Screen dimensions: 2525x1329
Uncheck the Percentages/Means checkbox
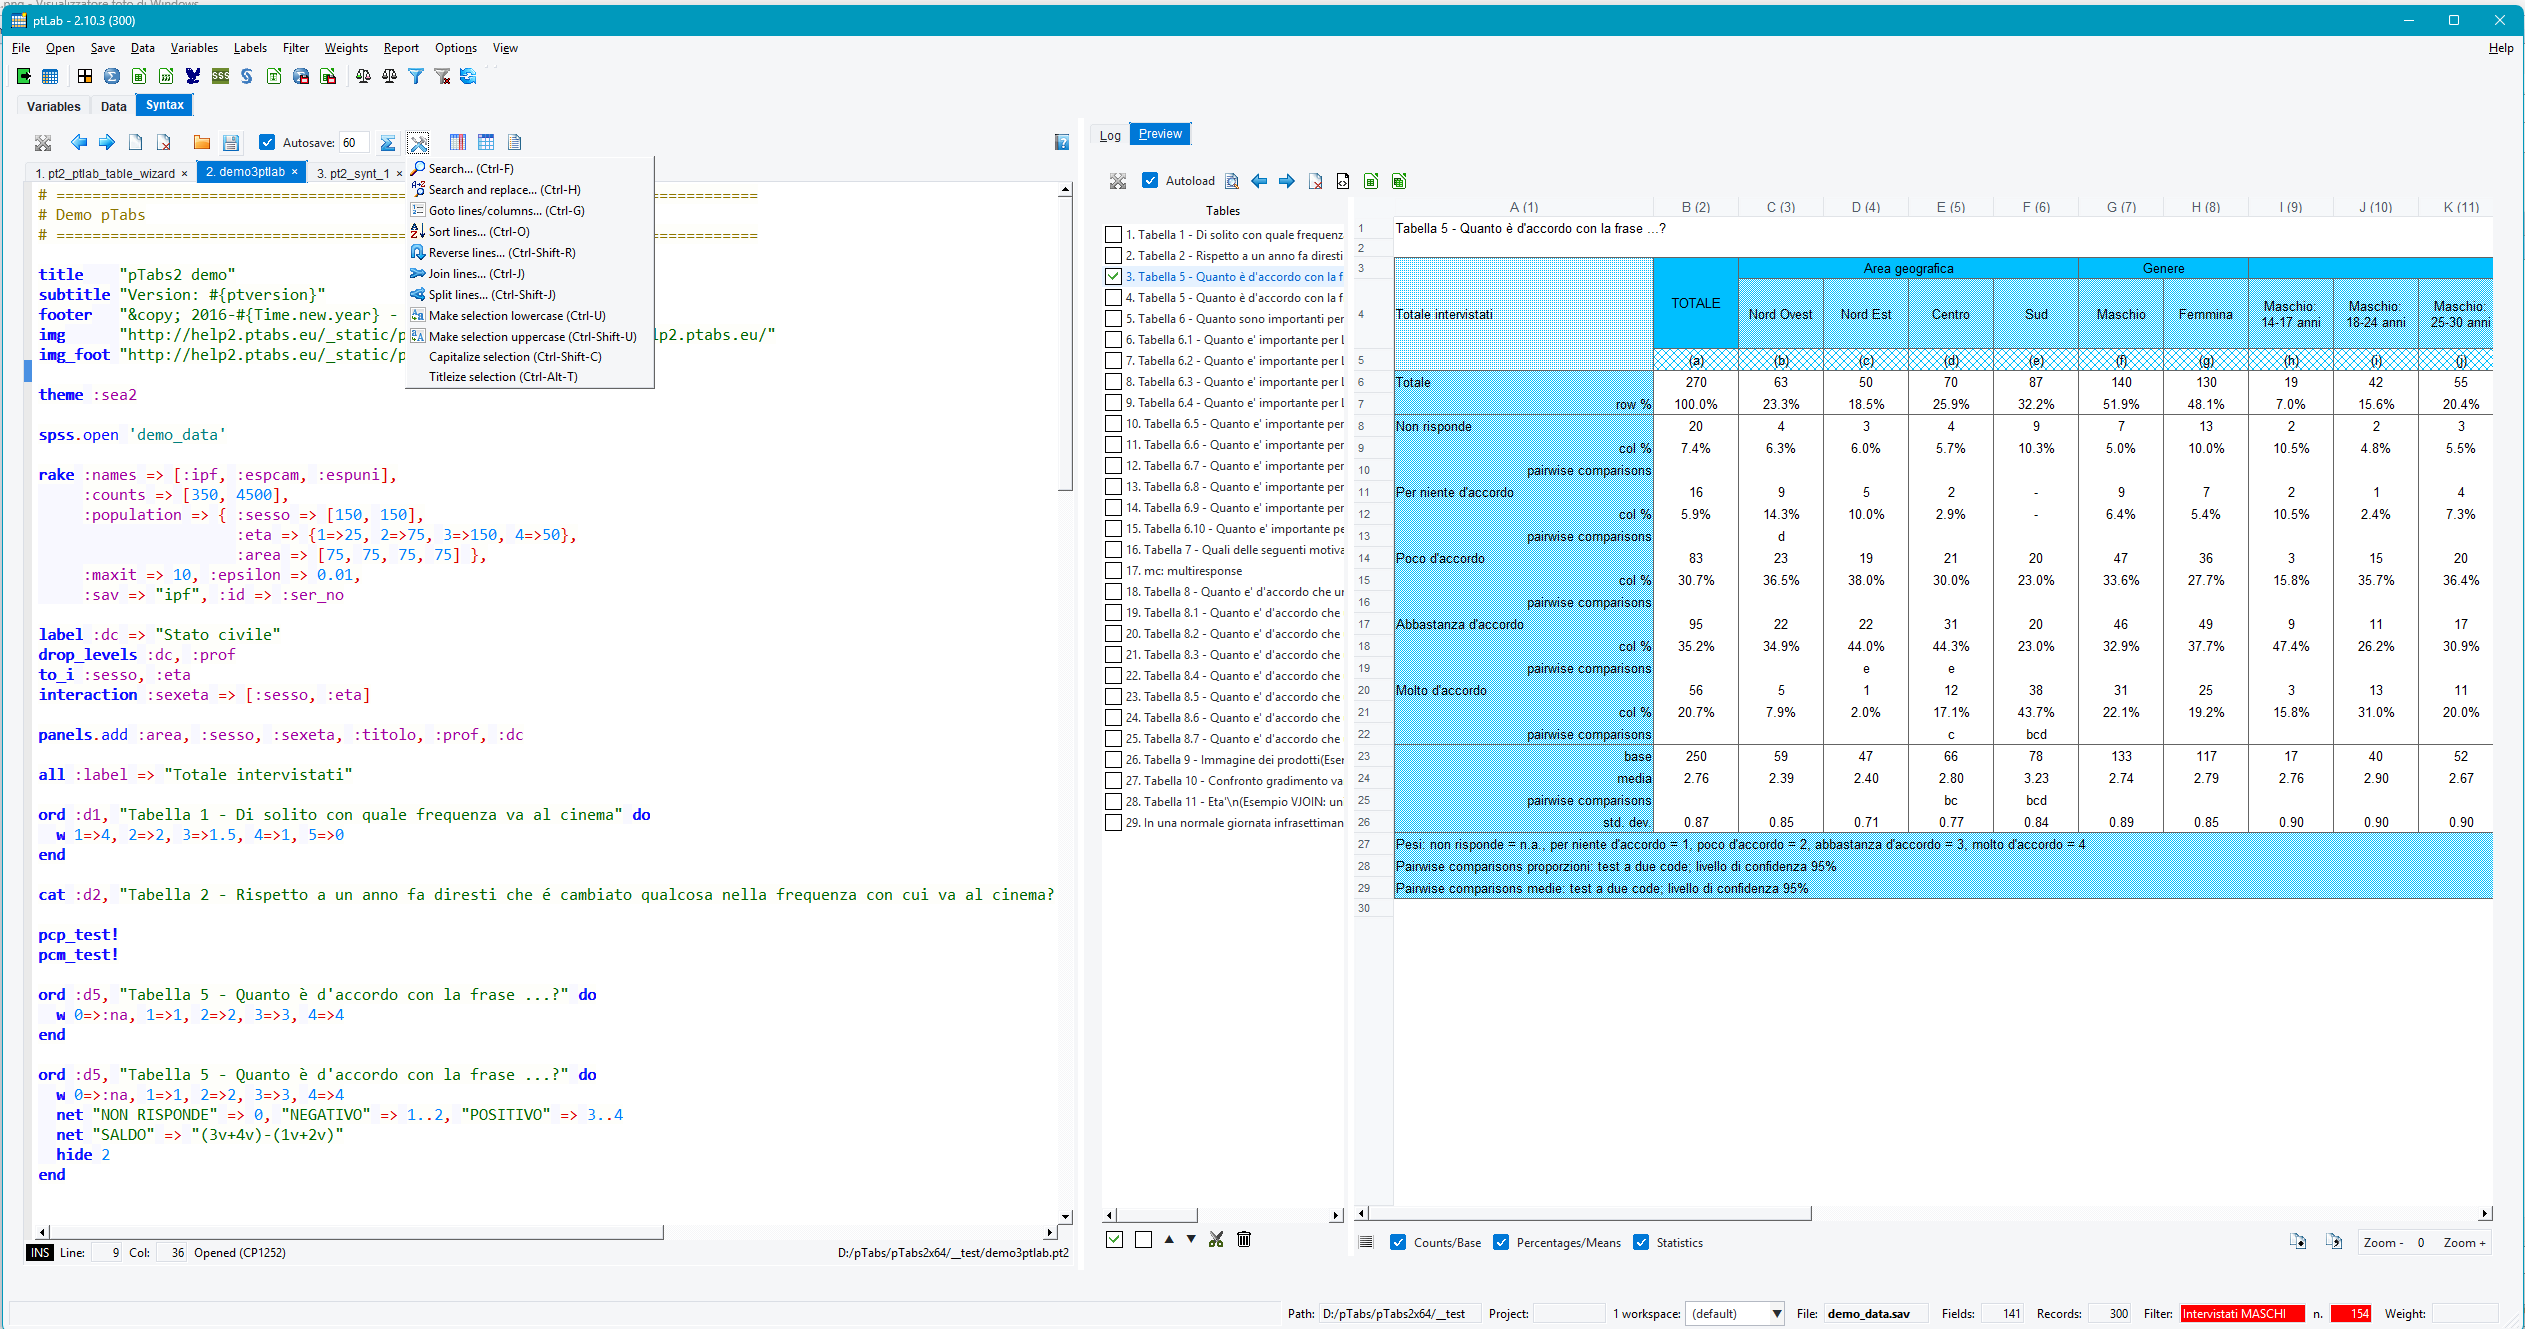pyautogui.click(x=1501, y=1242)
